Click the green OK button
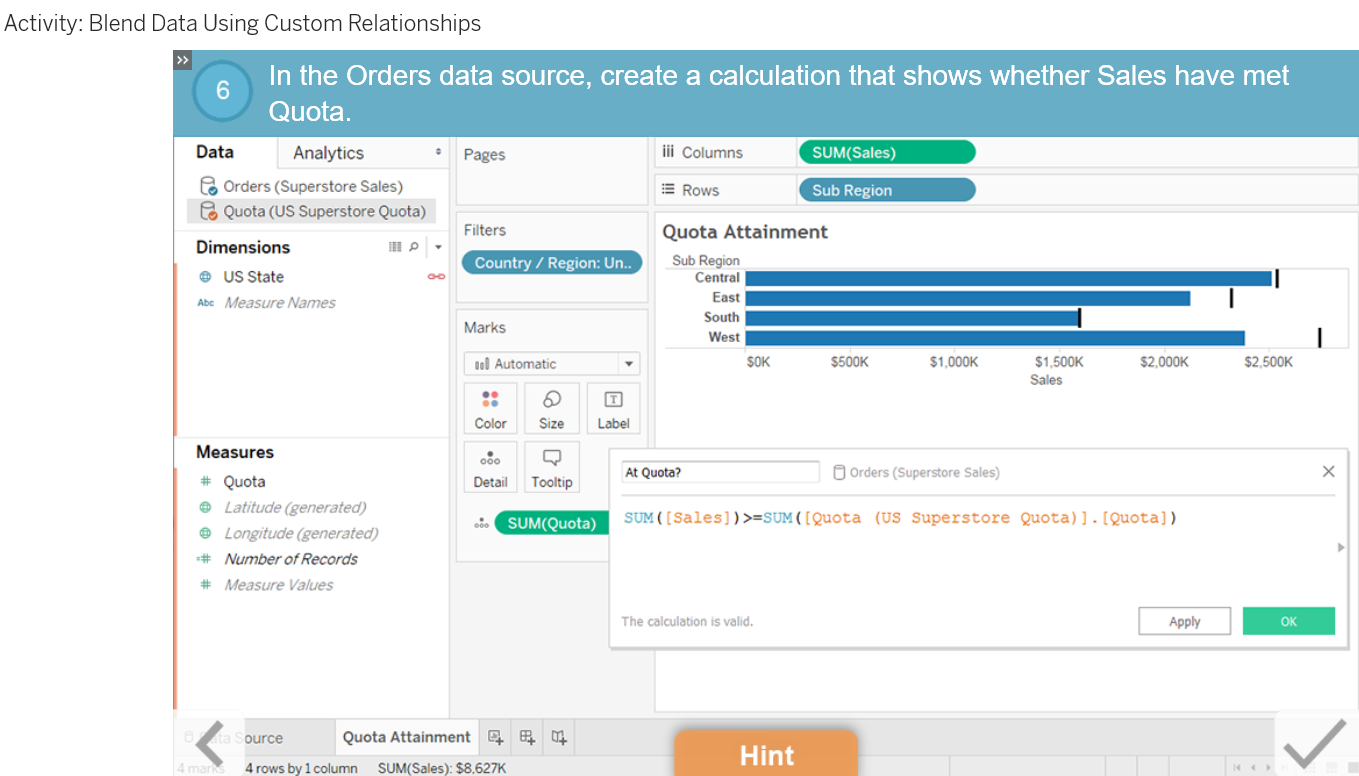The width and height of the screenshot is (1359, 776). [x=1289, y=621]
